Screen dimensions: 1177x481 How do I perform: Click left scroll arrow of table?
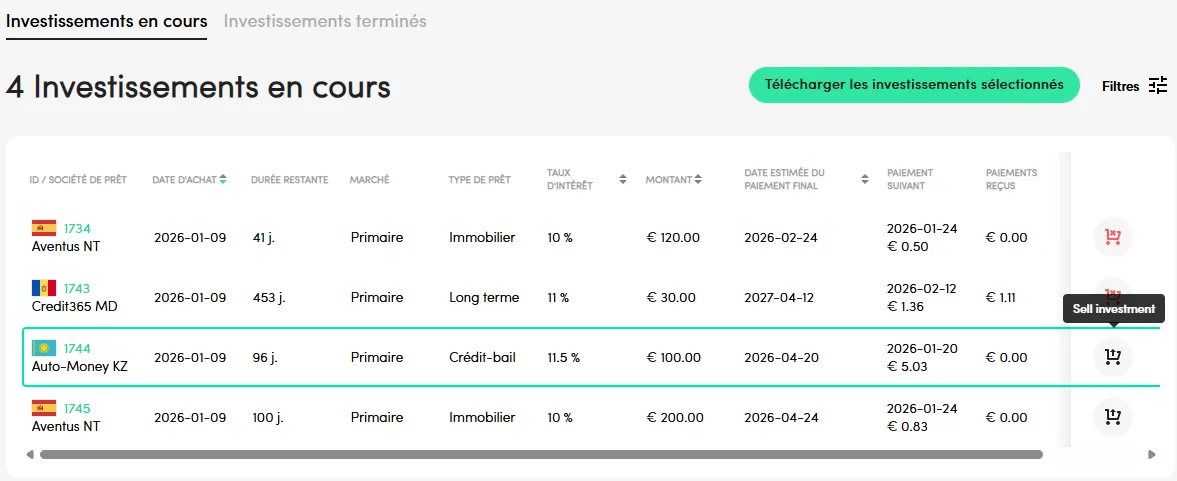pos(30,454)
